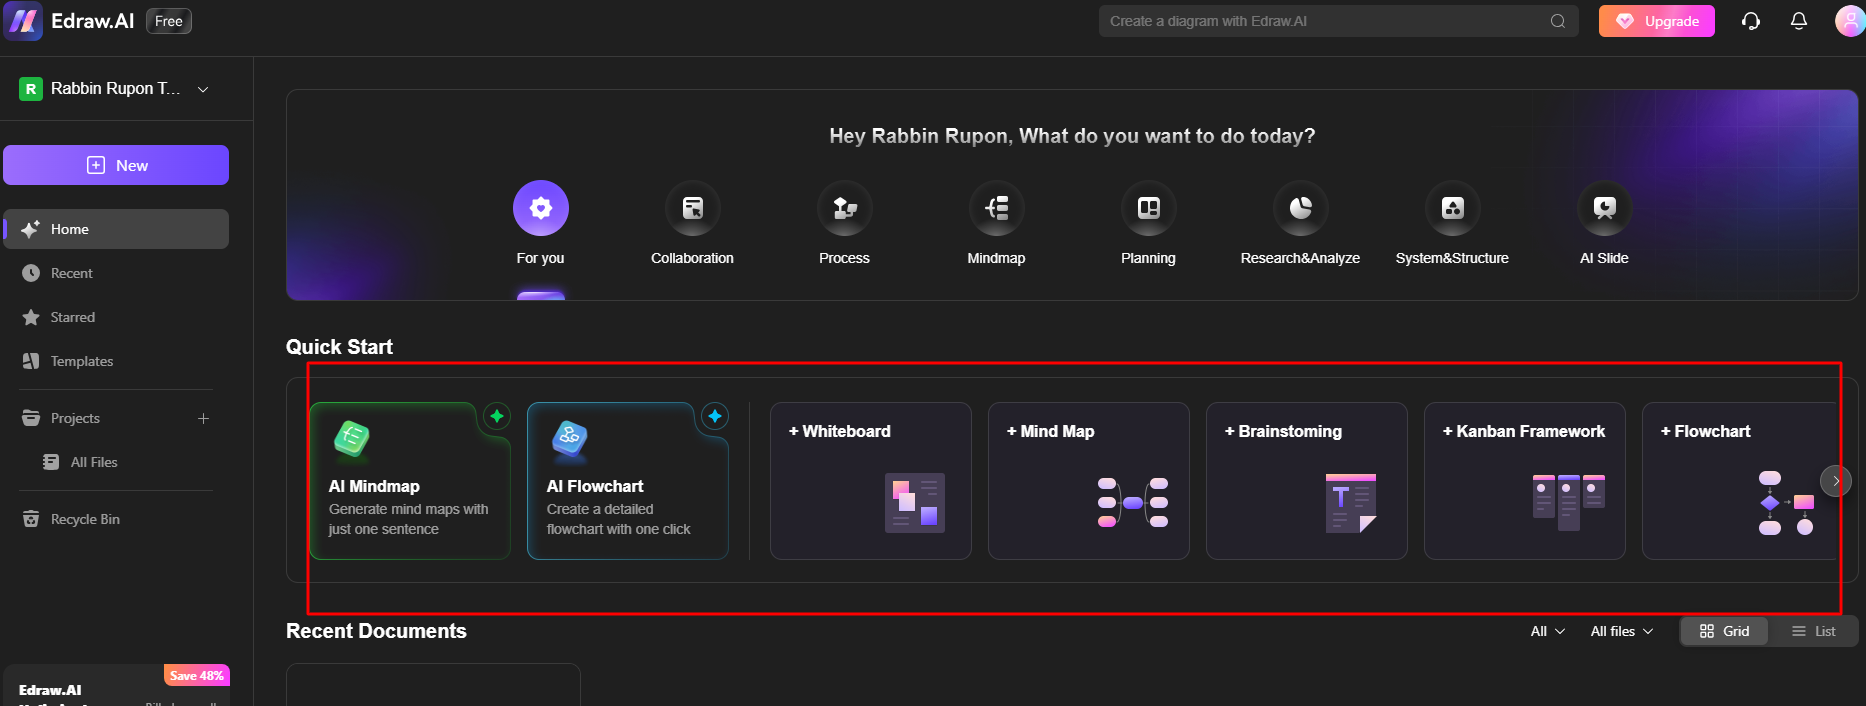Open Projects in sidebar
This screenshot has height=706, width=1866.
click(75, 418)
